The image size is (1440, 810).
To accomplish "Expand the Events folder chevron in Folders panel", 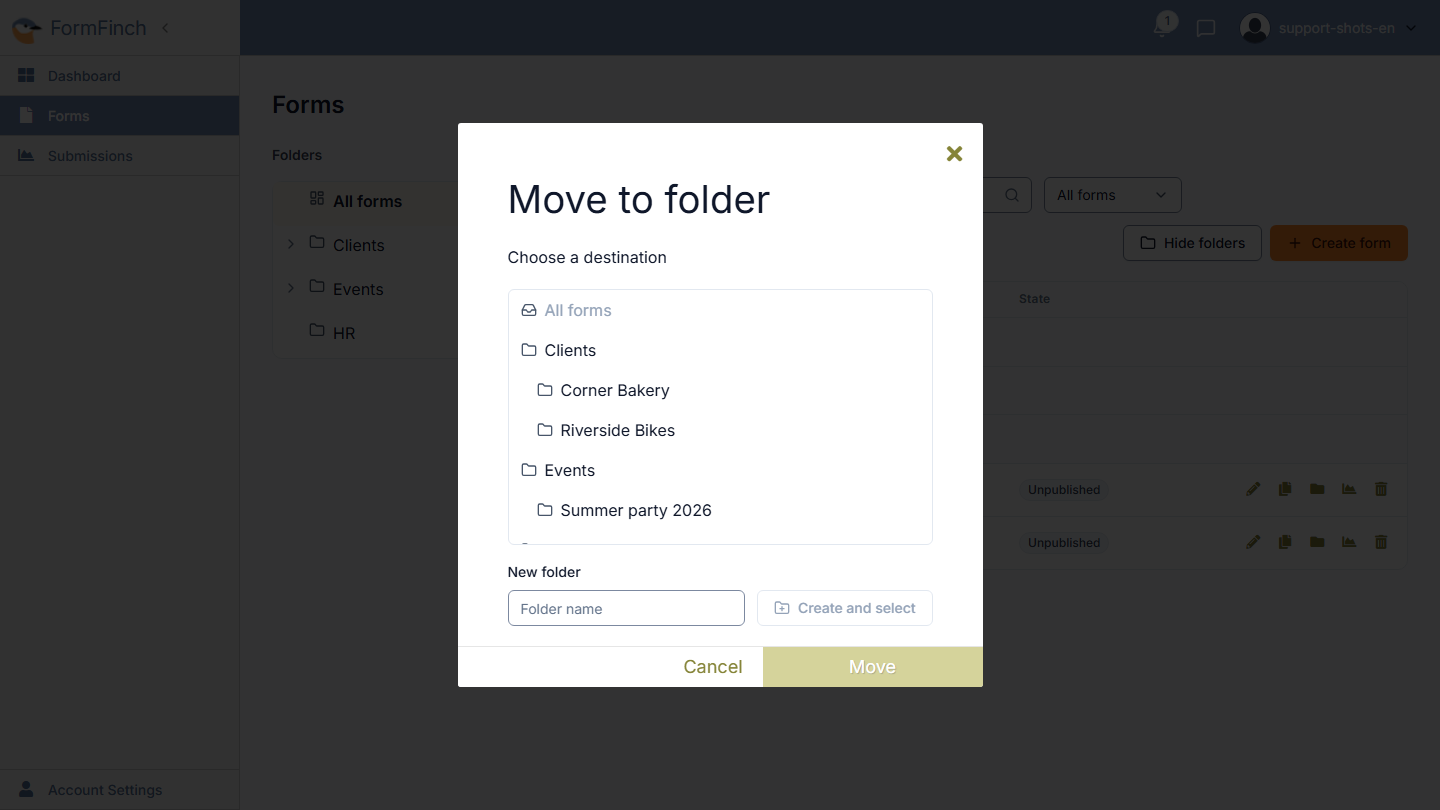I will pos(291,288).
